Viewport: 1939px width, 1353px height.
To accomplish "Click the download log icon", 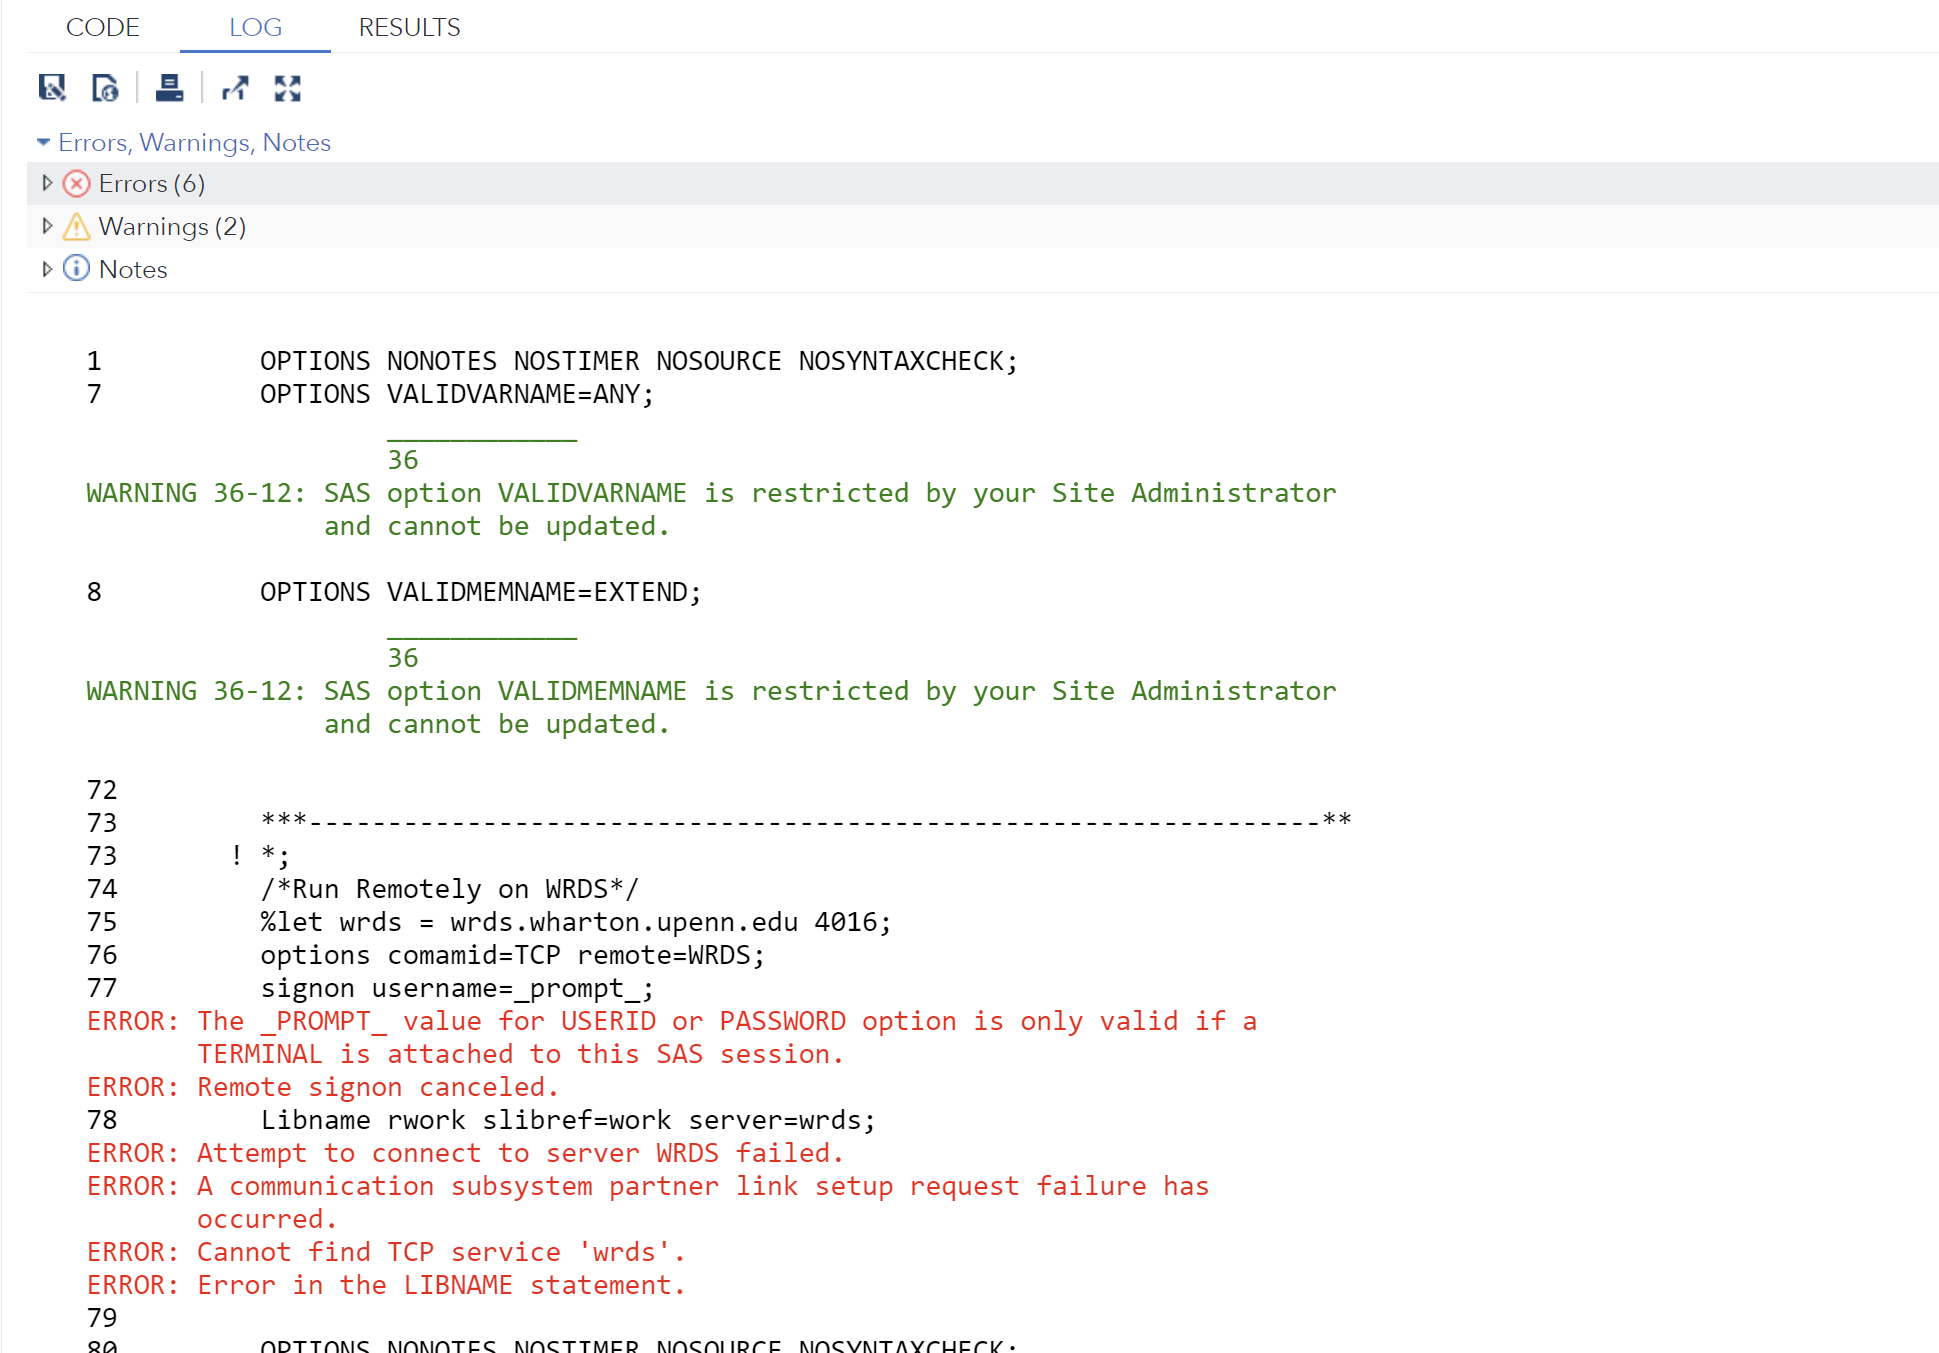I will pyautogui.click(x=53, y=89).
